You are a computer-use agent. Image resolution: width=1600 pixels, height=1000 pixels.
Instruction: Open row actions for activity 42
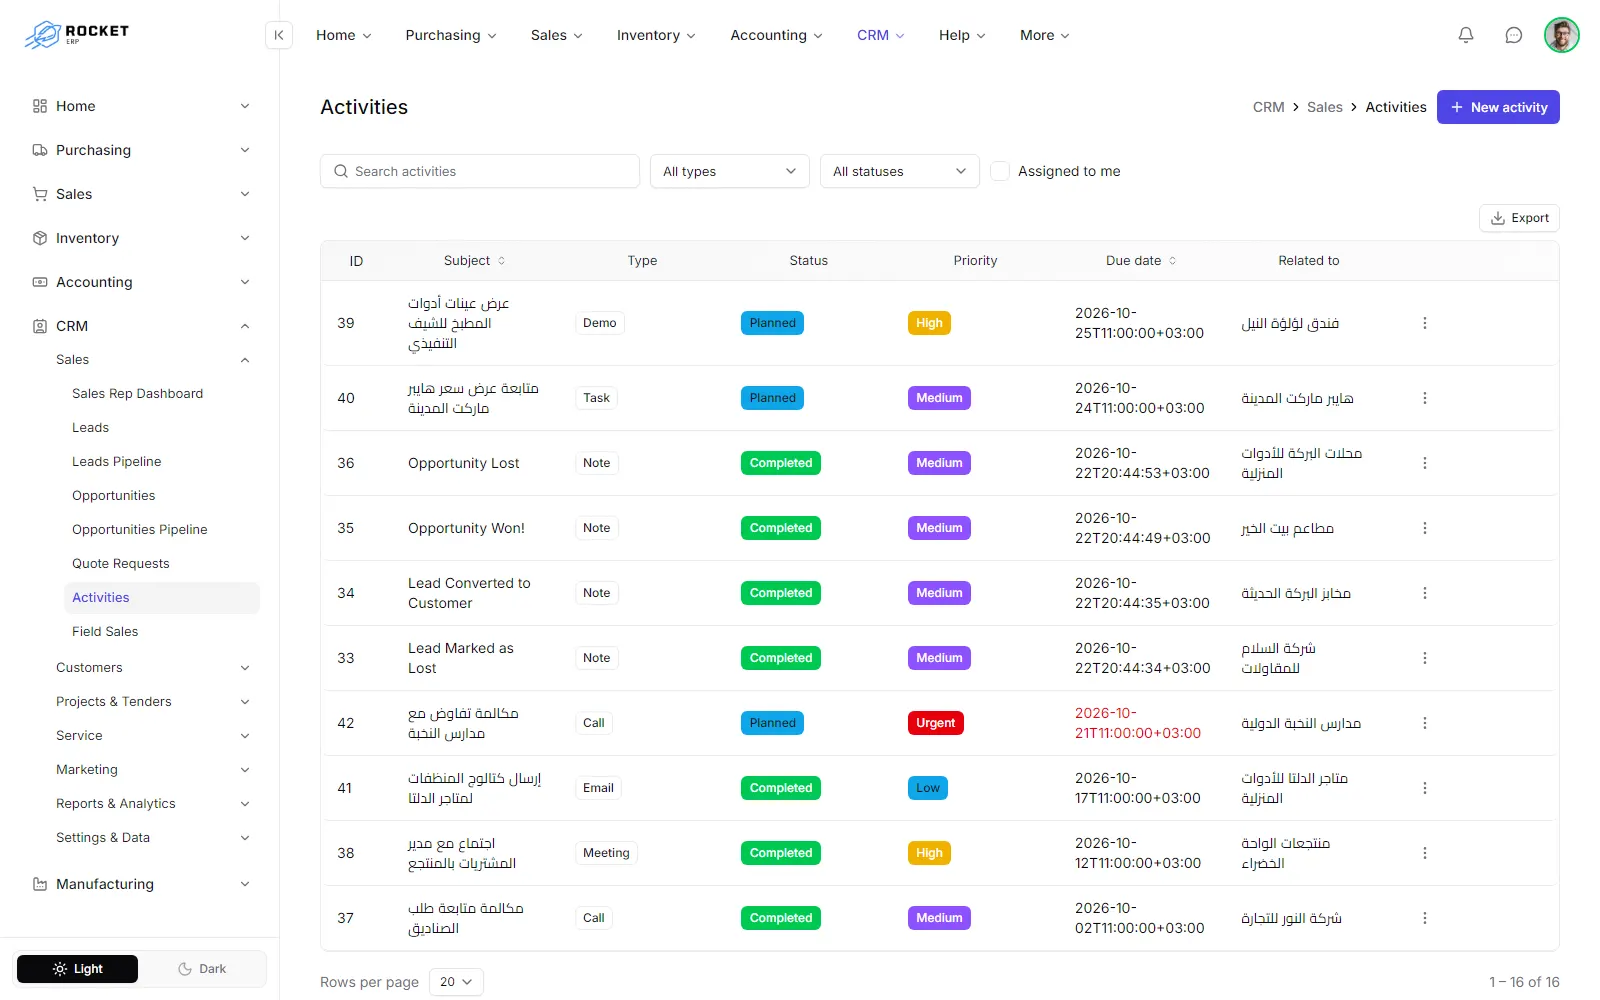point(1425,723)
